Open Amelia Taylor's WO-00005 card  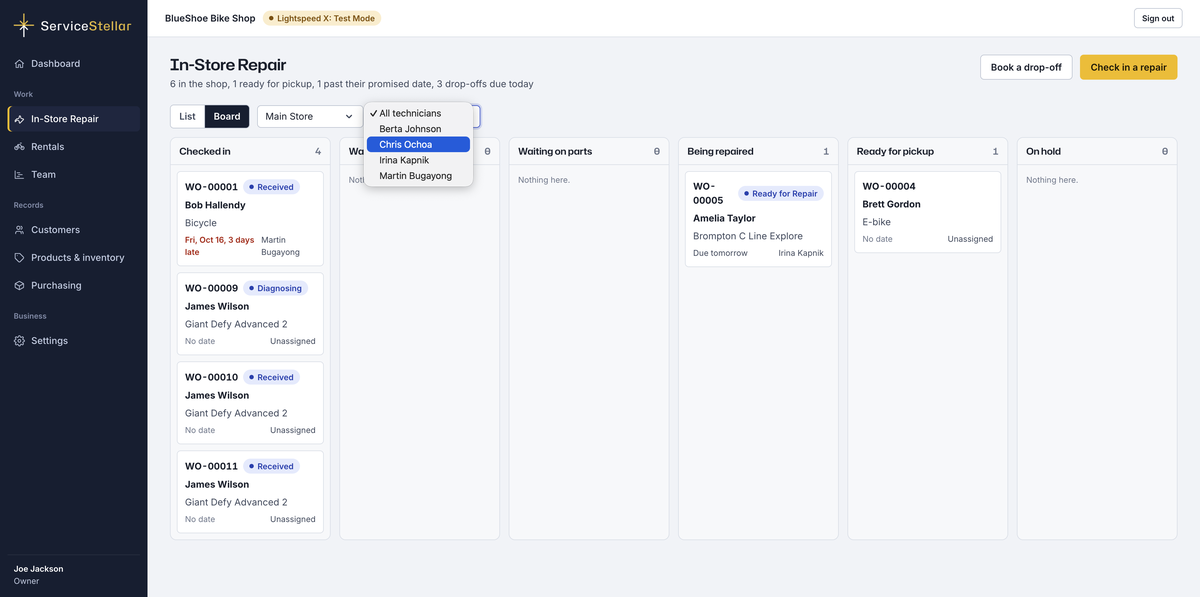(x=758, y=219)
